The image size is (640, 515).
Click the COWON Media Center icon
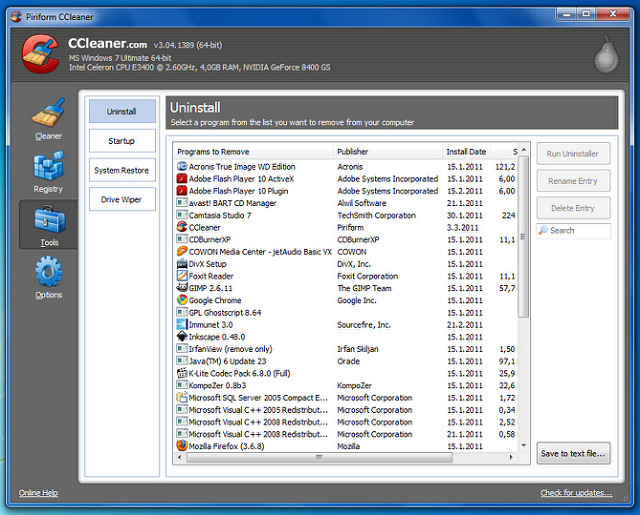[x=182, y=251]
